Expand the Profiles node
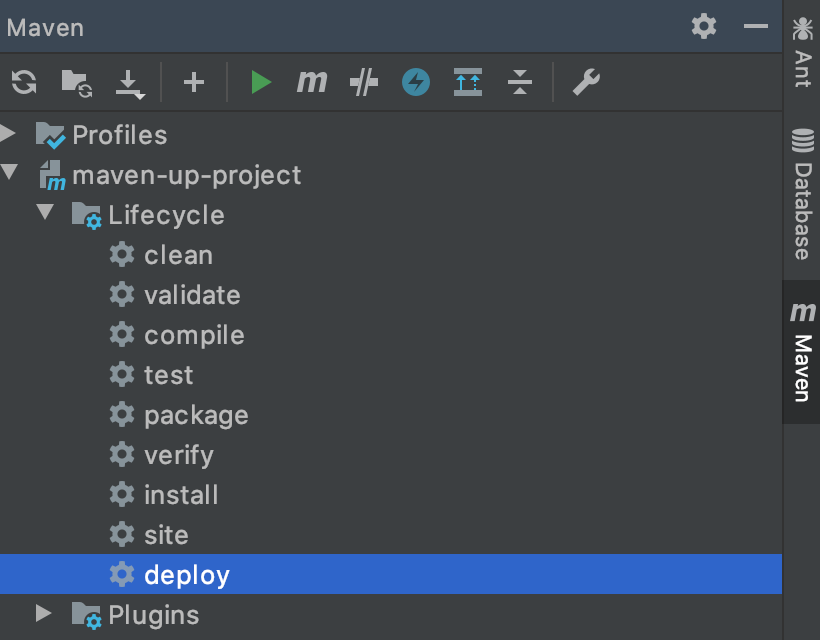 [x=7, y=133]
